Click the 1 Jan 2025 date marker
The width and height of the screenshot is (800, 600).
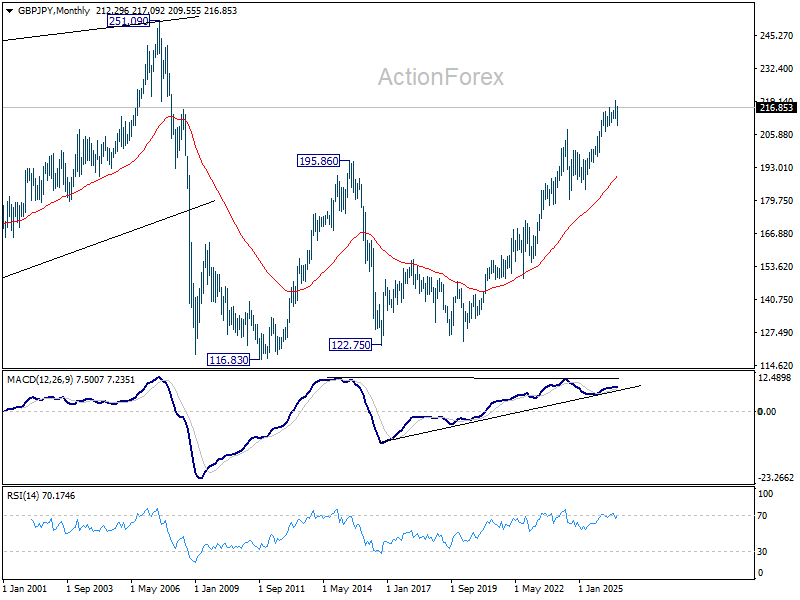pos(601,588)
